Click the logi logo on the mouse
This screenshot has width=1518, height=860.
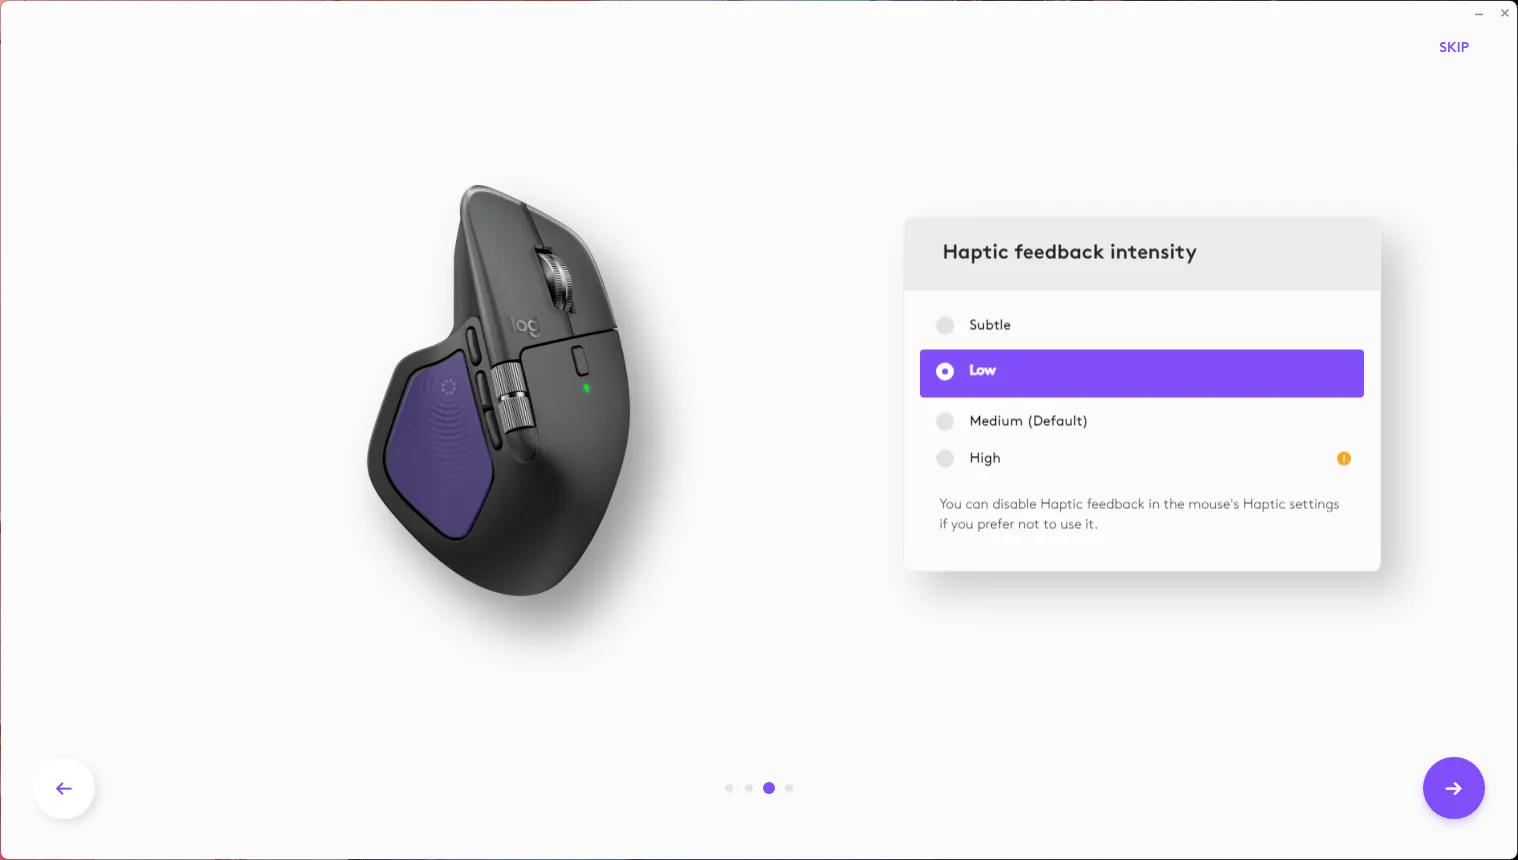(524, 325)
